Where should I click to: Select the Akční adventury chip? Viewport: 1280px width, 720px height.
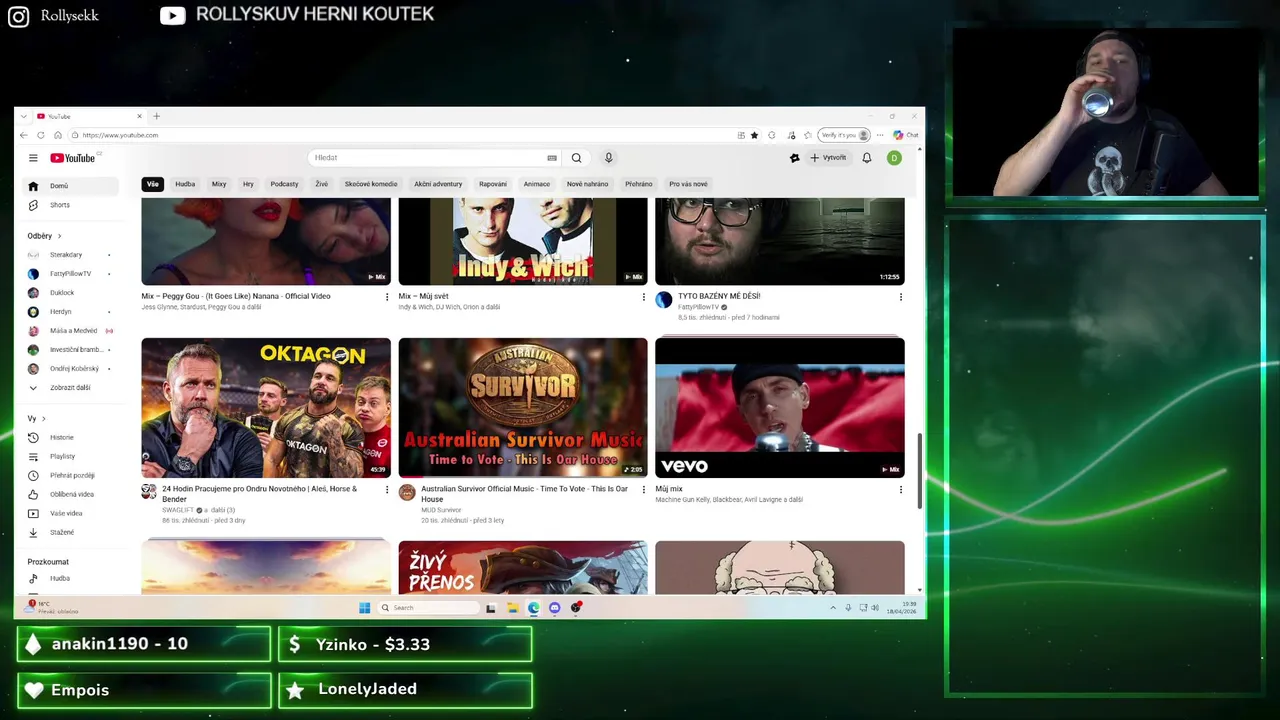click(x=438, y=184)
